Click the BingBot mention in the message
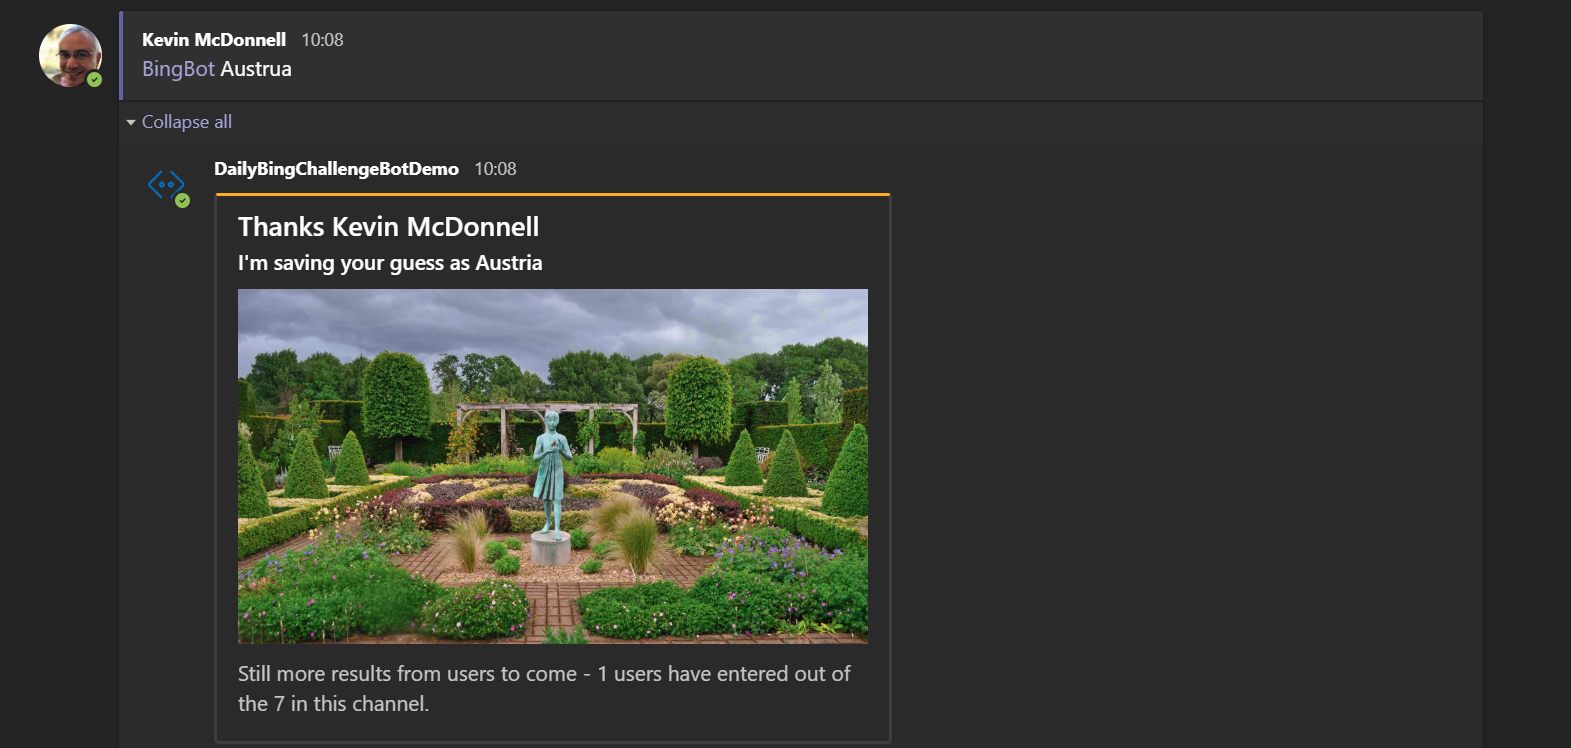 click(x=178, y=69)
